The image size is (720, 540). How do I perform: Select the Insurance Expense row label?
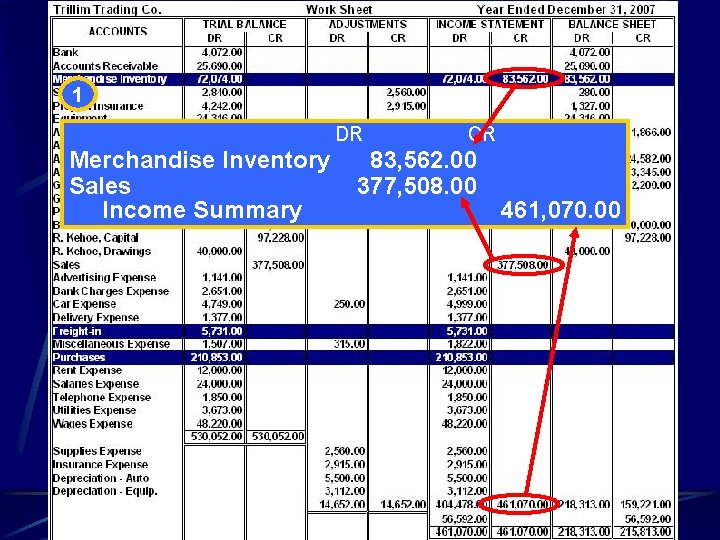click(x=100, y=465)
